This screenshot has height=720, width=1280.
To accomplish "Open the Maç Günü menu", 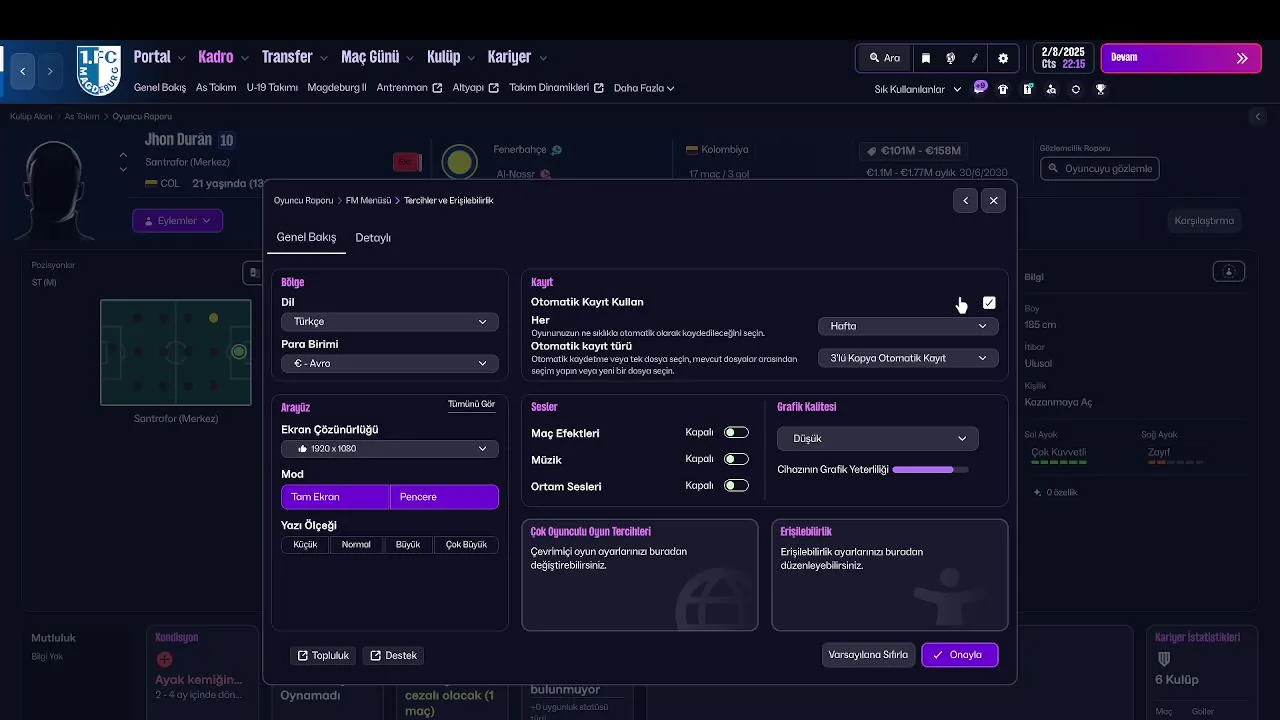I will (x=378, y=57).
